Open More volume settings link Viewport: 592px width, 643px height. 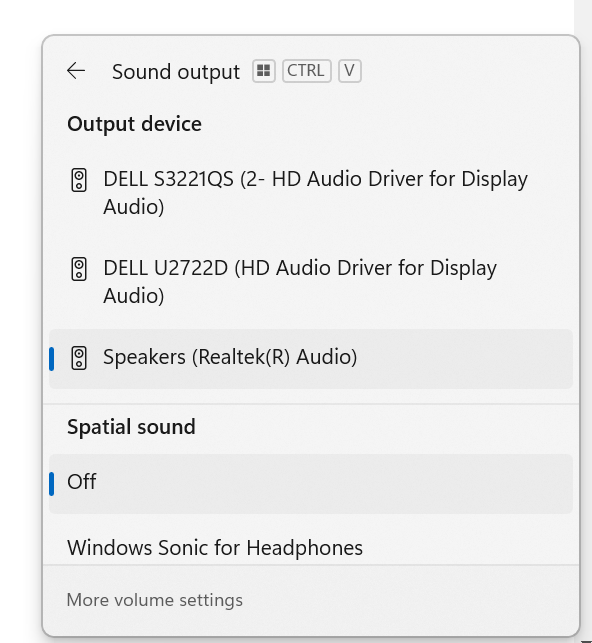(155, 600)
